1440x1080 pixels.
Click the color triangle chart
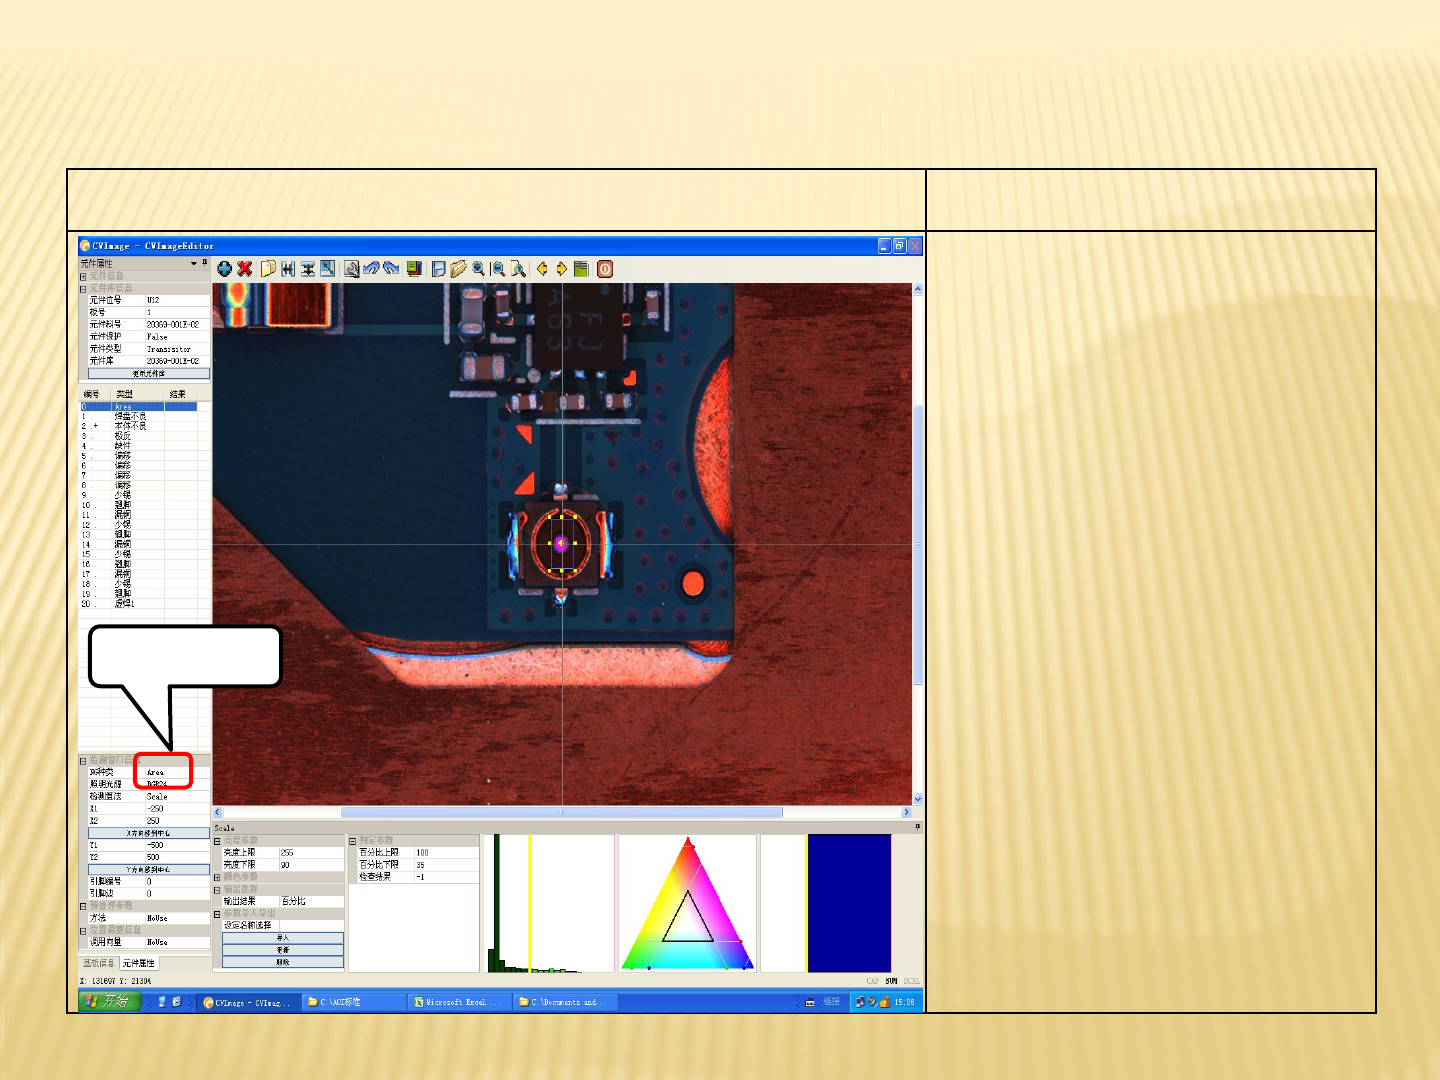click(687, 904)
